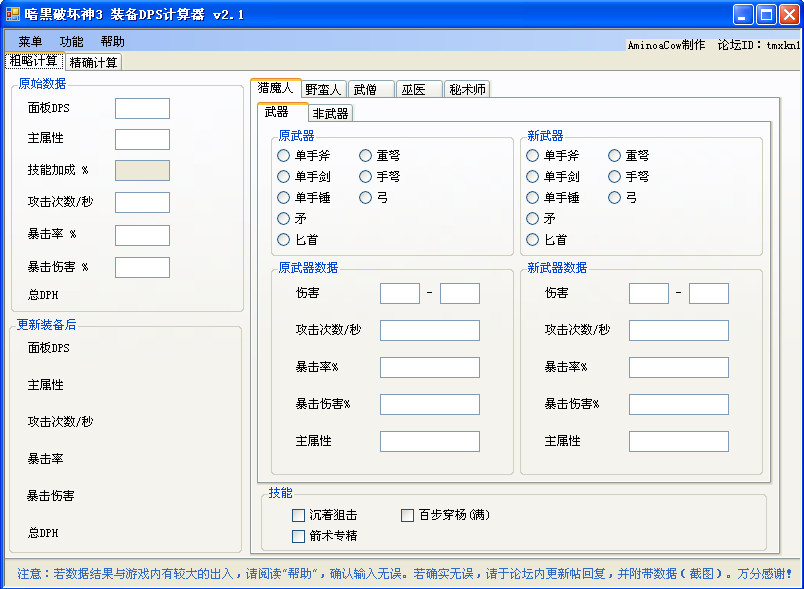
Task: Select the 巫医 class tab
Action: [418, 90]
